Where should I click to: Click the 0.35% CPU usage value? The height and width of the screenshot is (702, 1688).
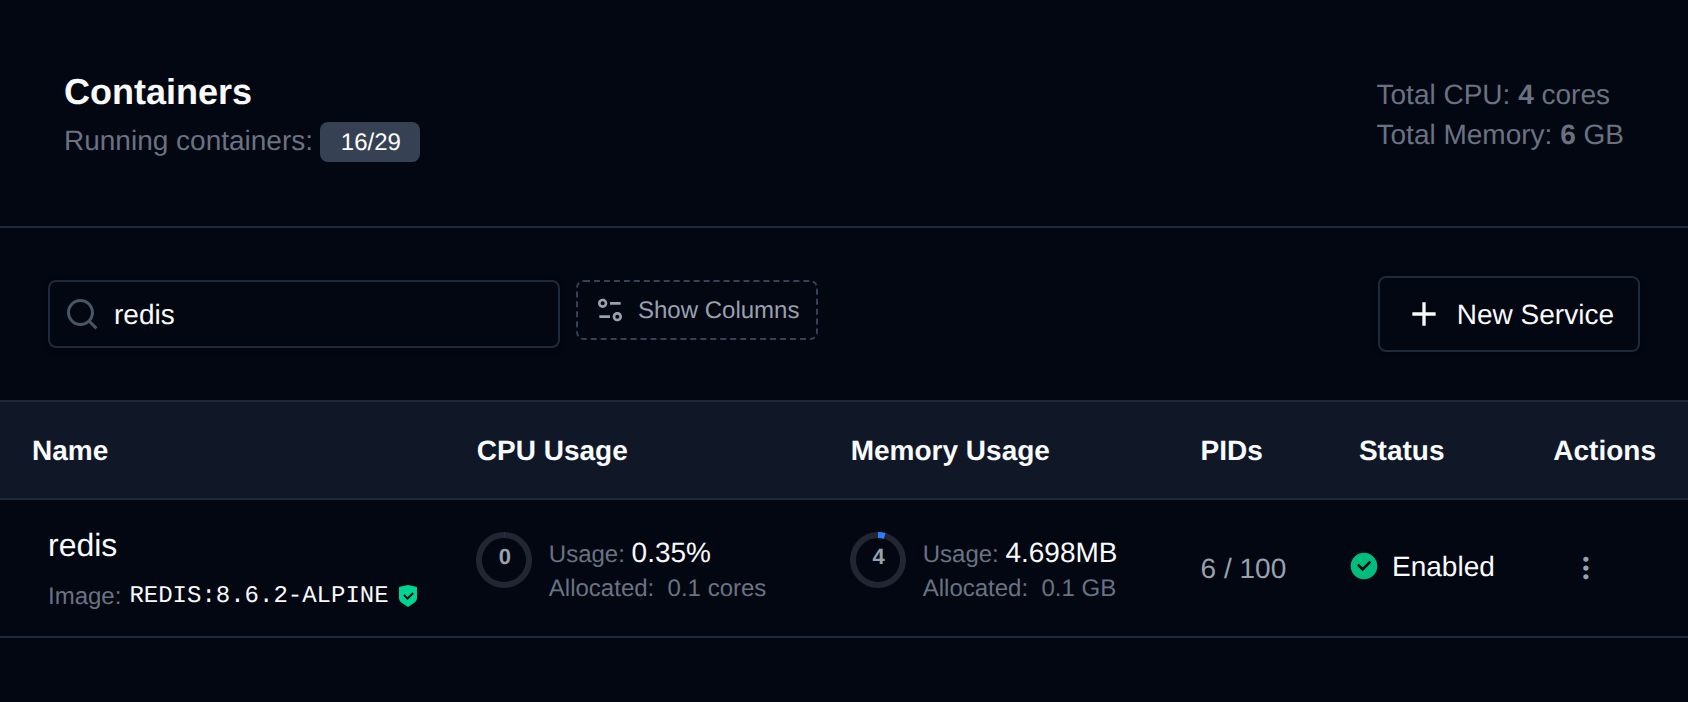[671, 553]
